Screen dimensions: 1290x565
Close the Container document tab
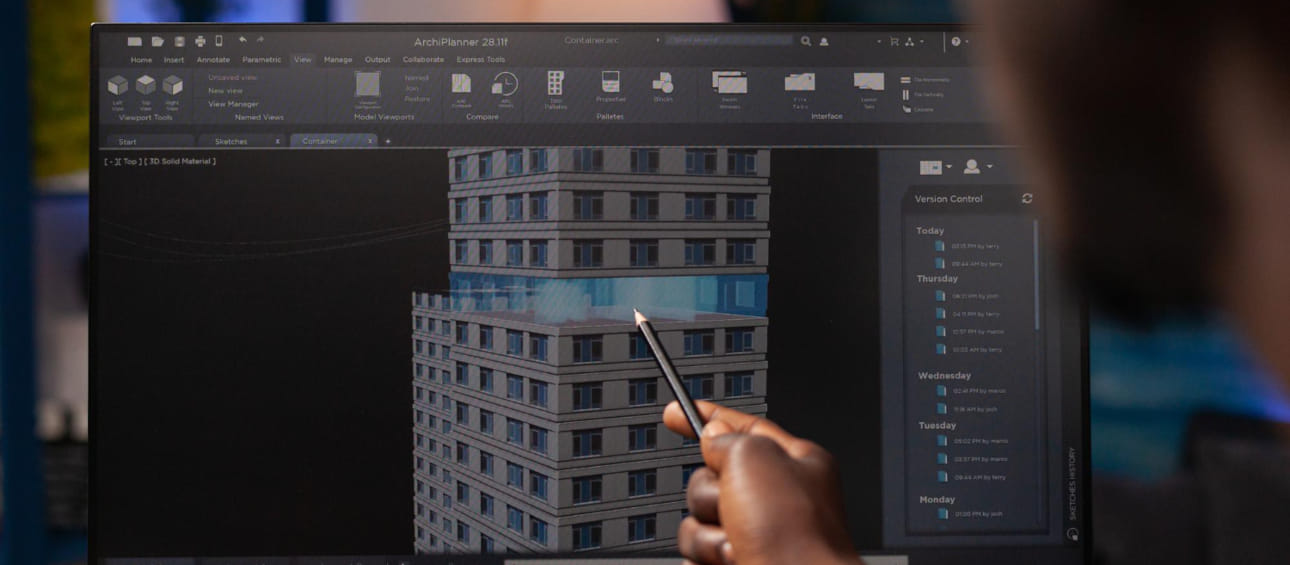coord(370,142)
